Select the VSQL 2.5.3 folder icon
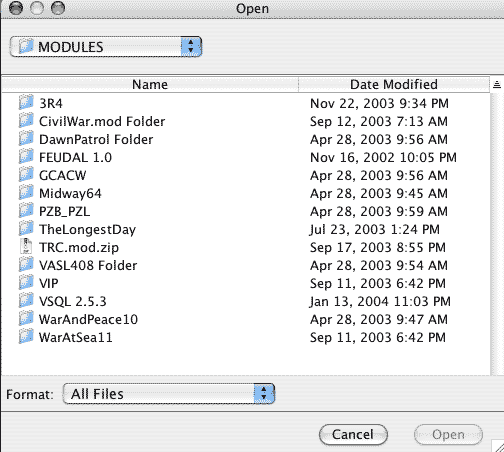The width and height of the screenshot is (504, 452). (x=26, y=300)
